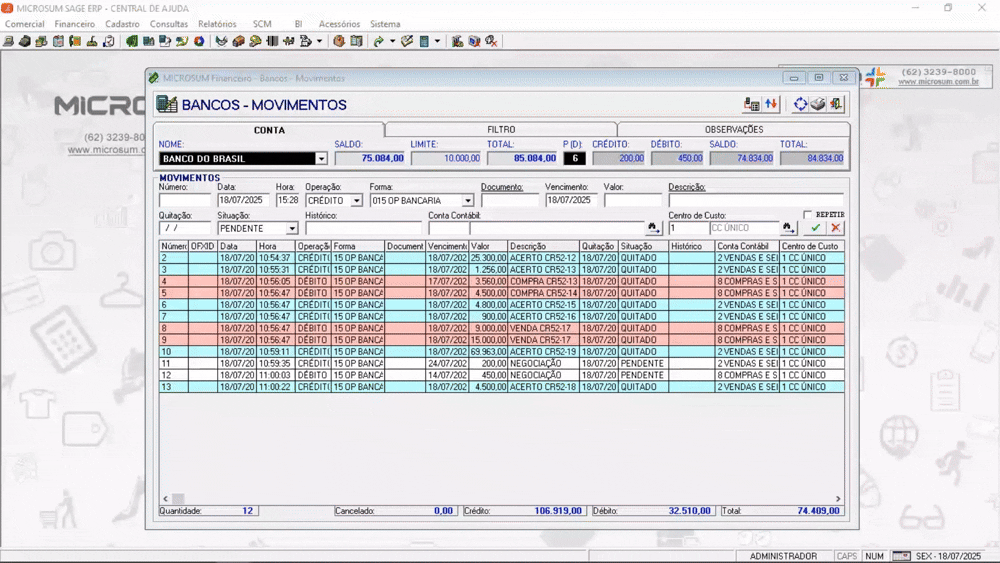Screen dimensions: 1000x563
Task: Open Conta Contábil lookup binoculars
Action: (653, 228)
